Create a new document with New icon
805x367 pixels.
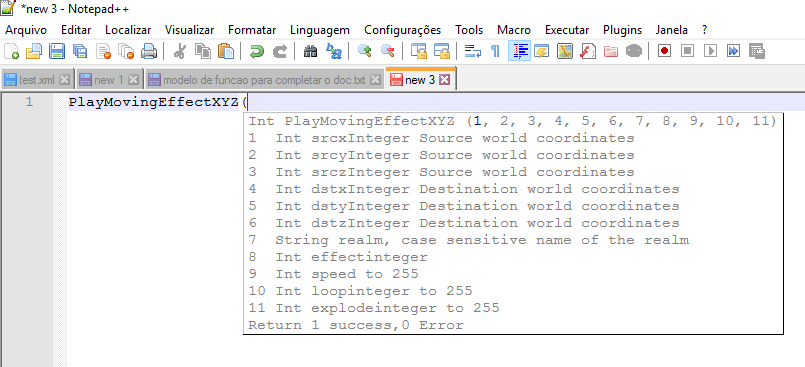[x=11, y=51]
